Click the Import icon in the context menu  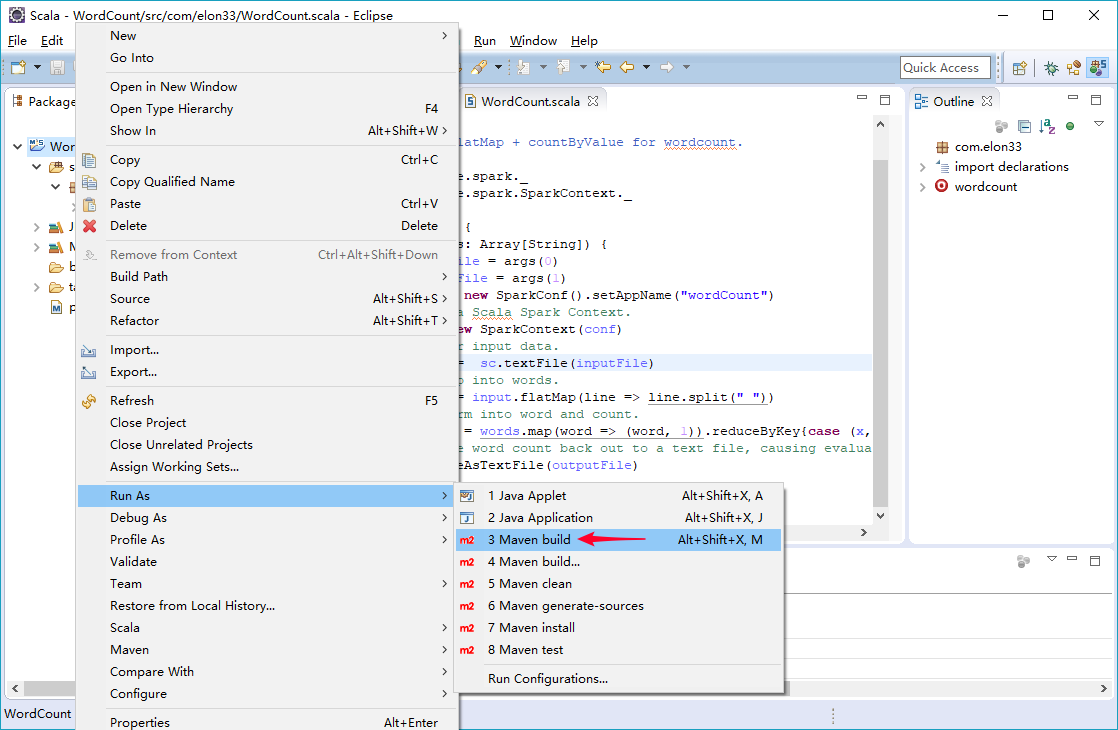(x=88, y=350)
